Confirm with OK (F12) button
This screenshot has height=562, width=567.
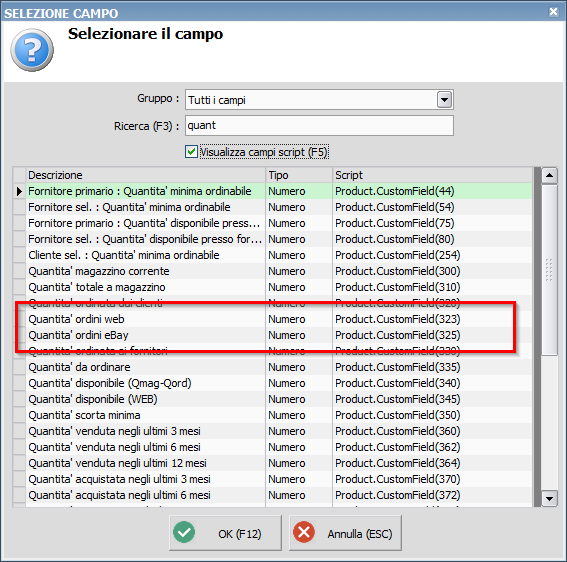[x=225, y=533]
